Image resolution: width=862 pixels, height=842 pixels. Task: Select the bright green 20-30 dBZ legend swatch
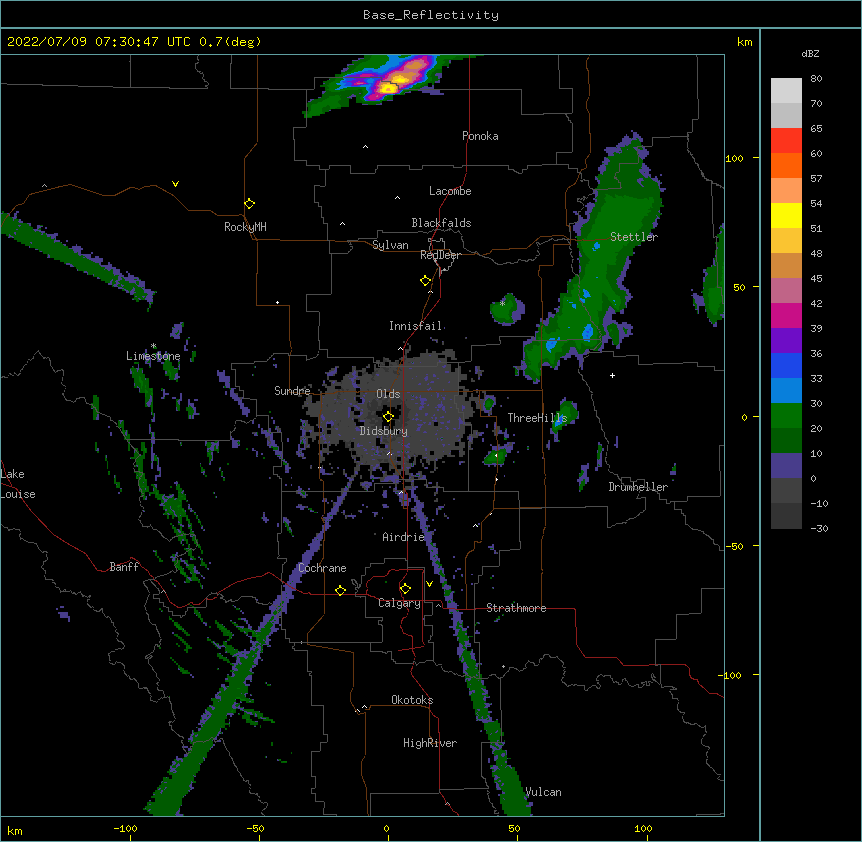click(x=786, y=416)
